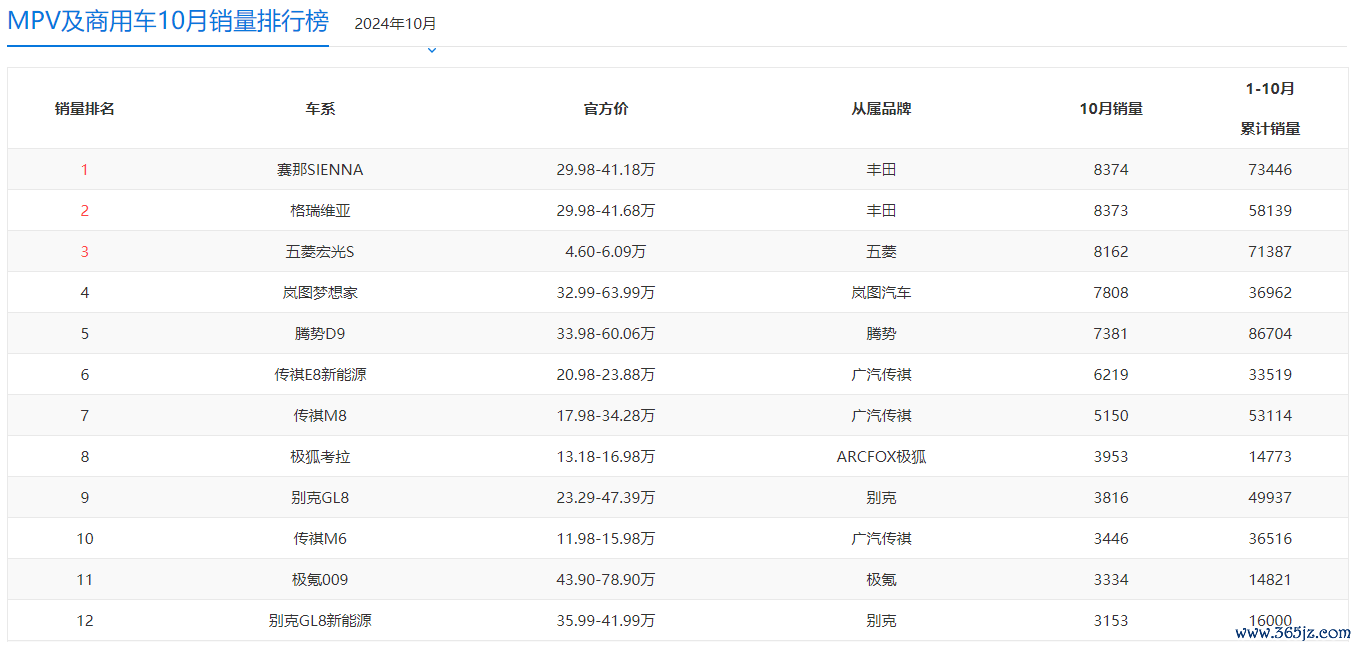Click the 销量排名 column header

coord(85,109)
